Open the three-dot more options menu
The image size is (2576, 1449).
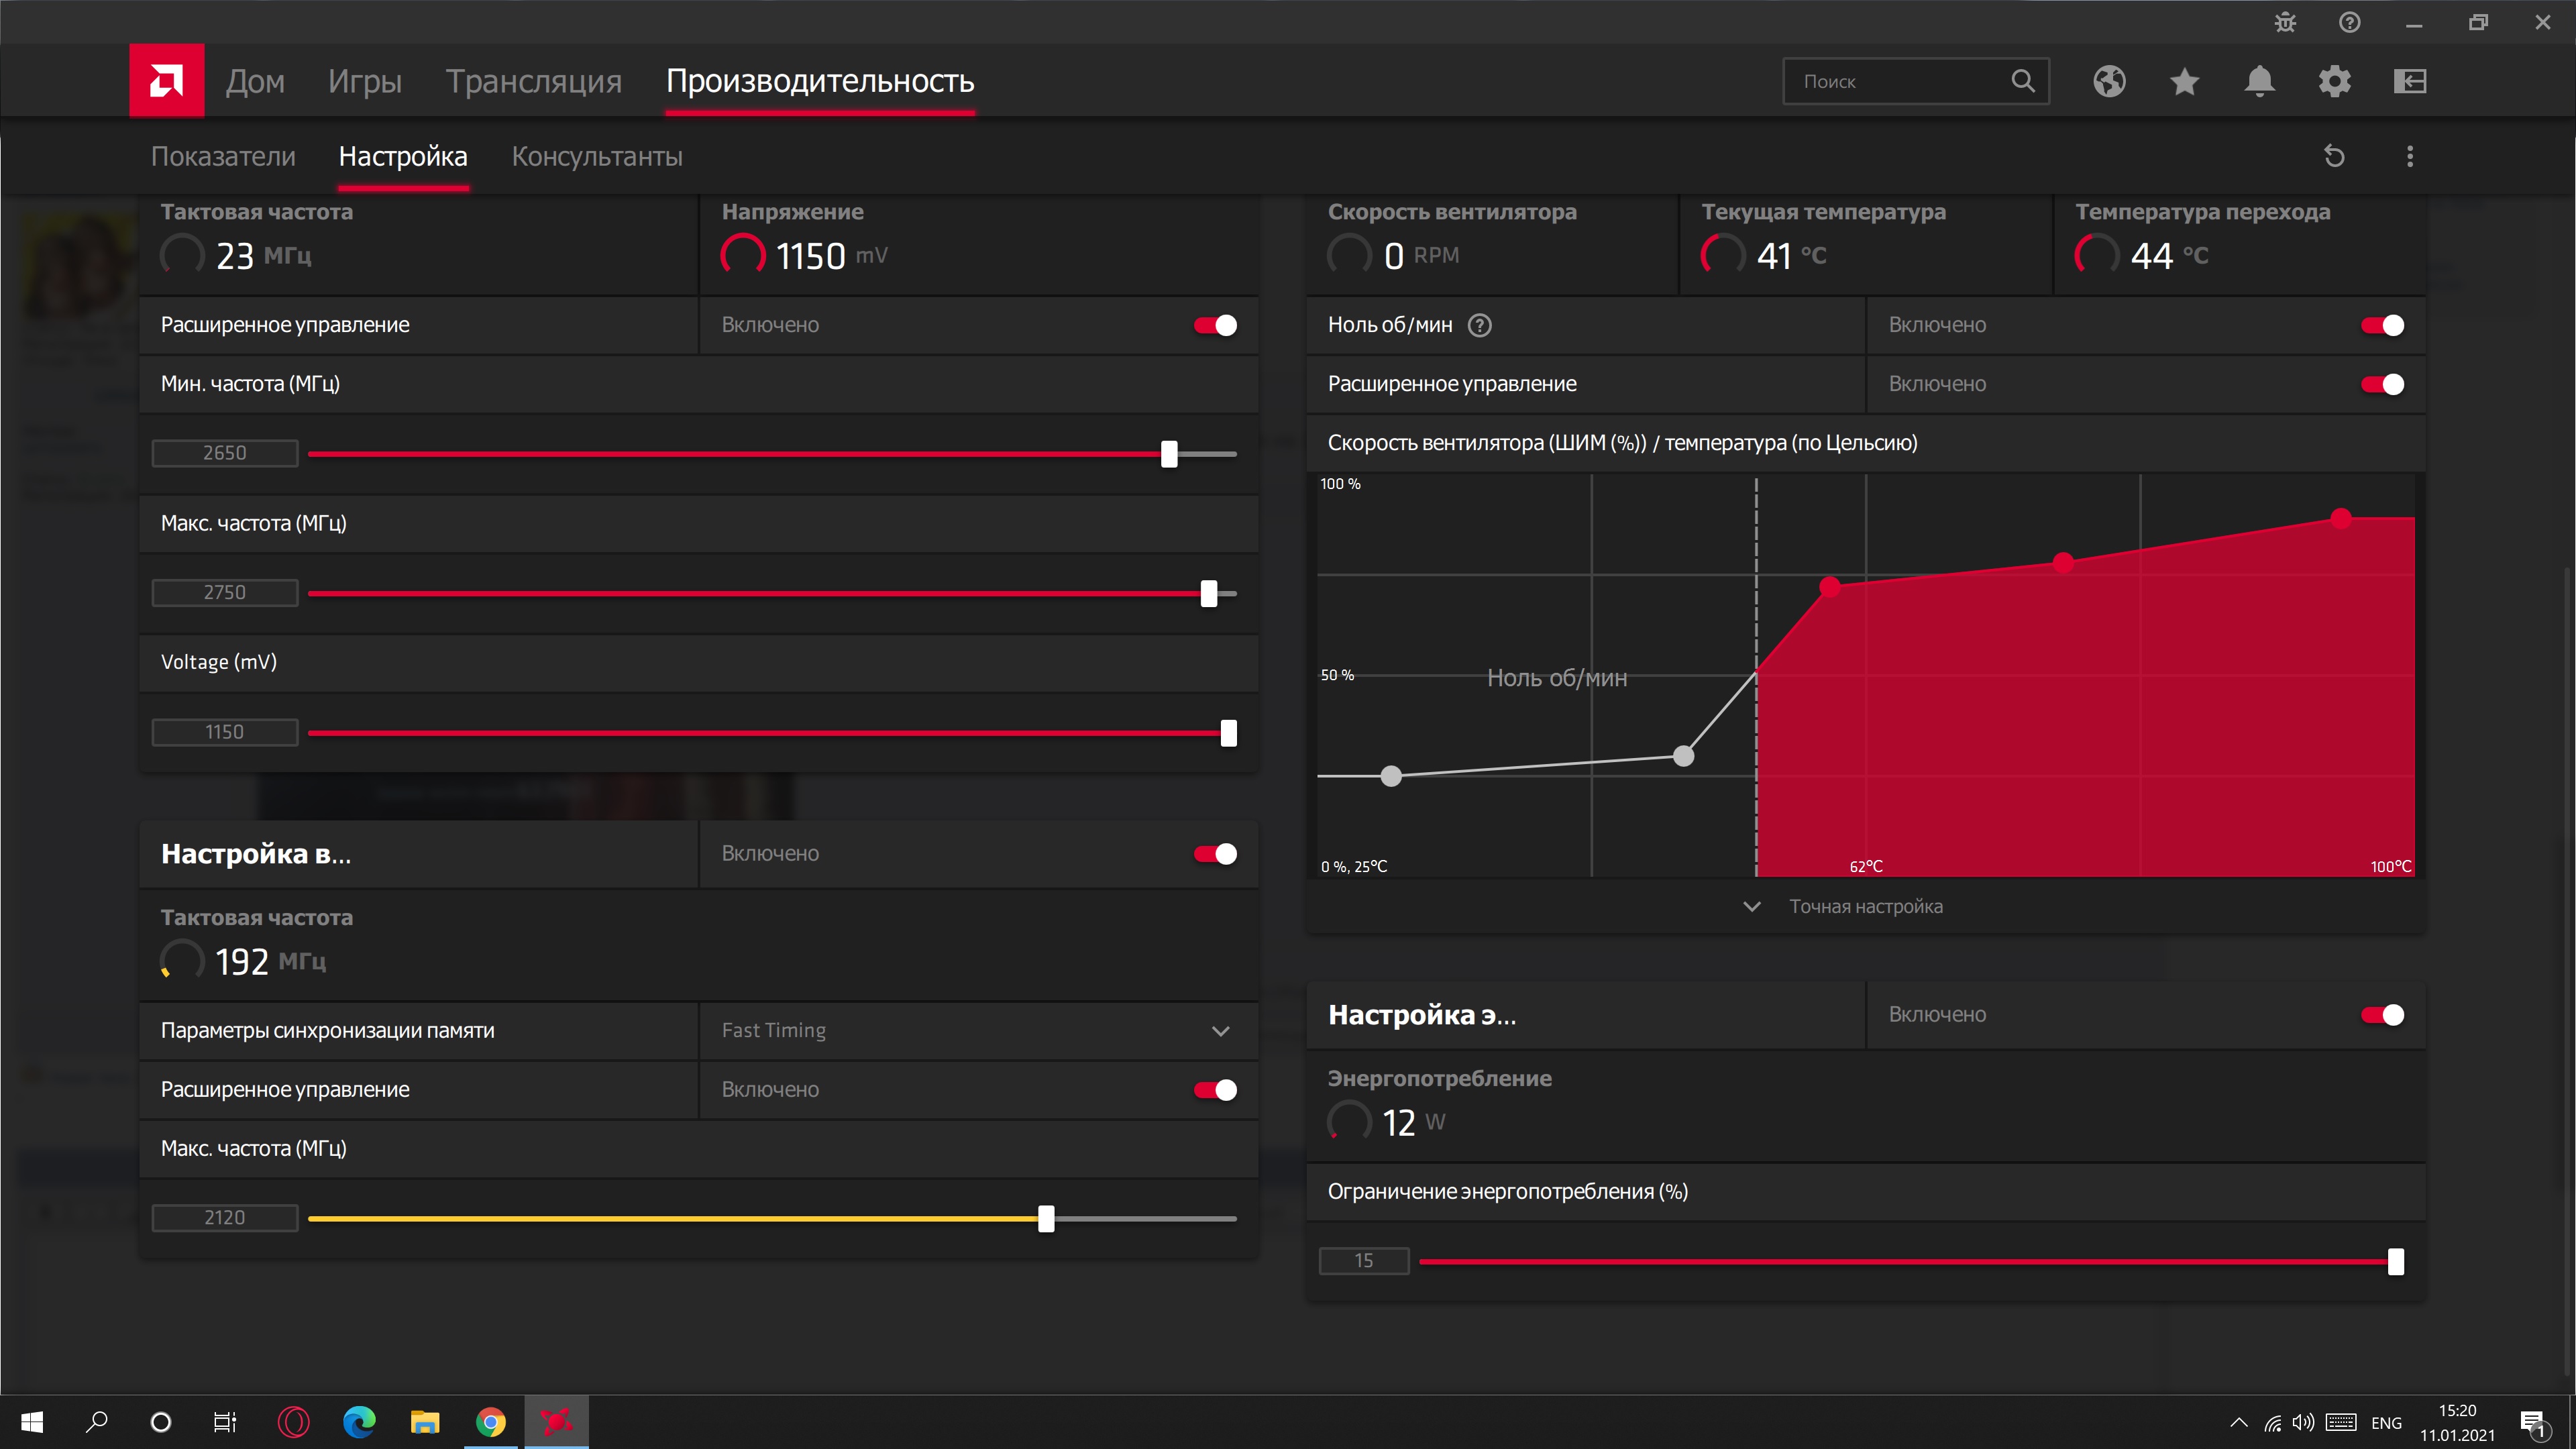click(x=2409, y=156)
